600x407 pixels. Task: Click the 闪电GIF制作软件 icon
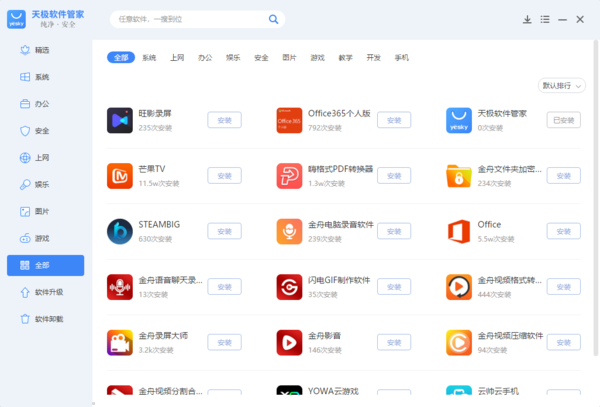coord(289,287)
